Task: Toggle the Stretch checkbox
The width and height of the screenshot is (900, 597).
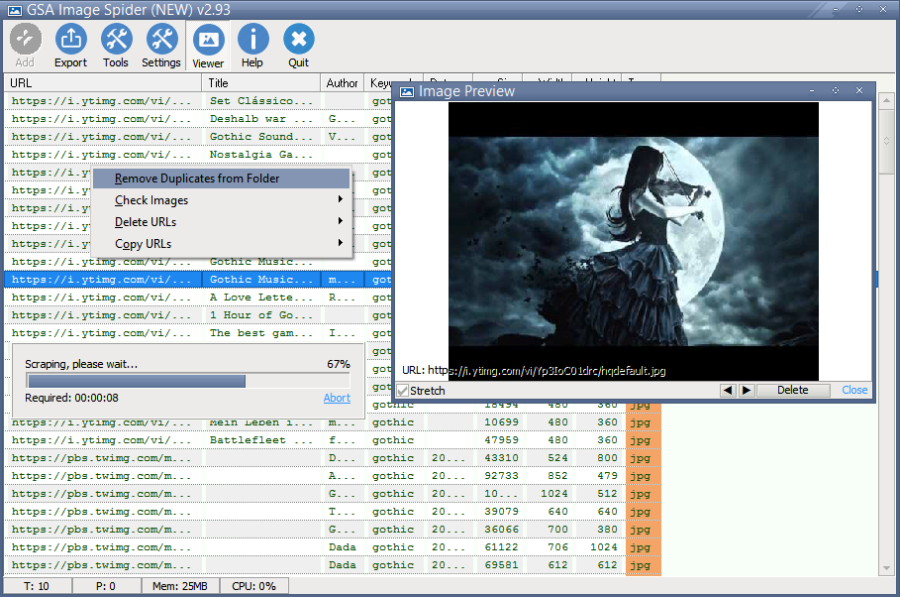Action: (x=404, y=391)
